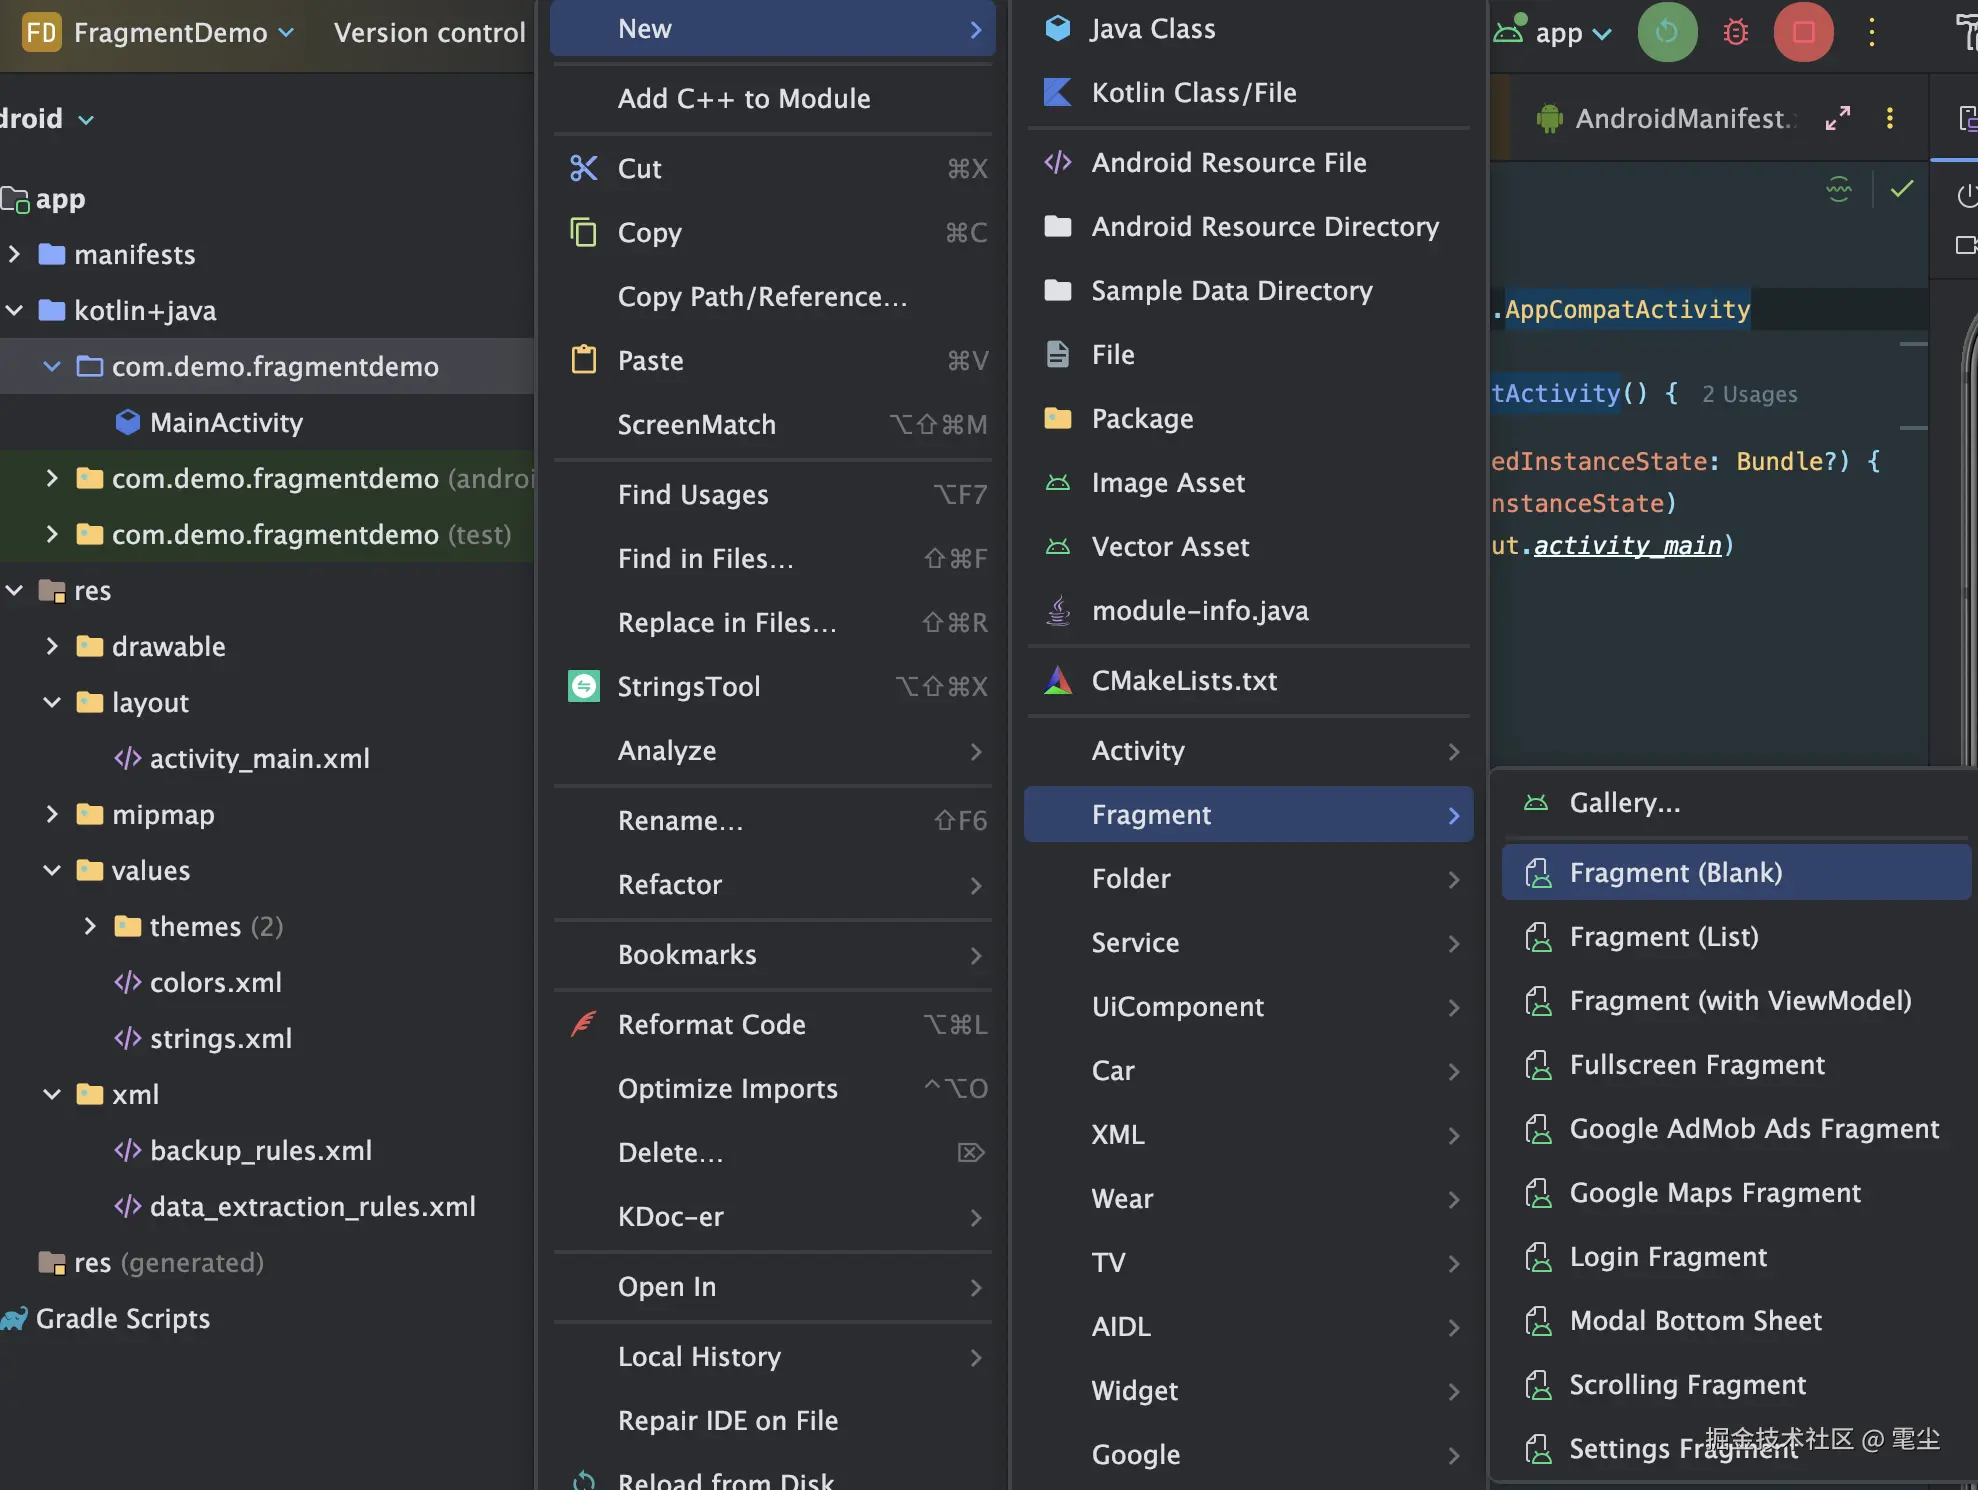The height and width of the screenshot is (1490, 1978).
Task: Select Fragment (Blank) template
Action: (1675, 872)
